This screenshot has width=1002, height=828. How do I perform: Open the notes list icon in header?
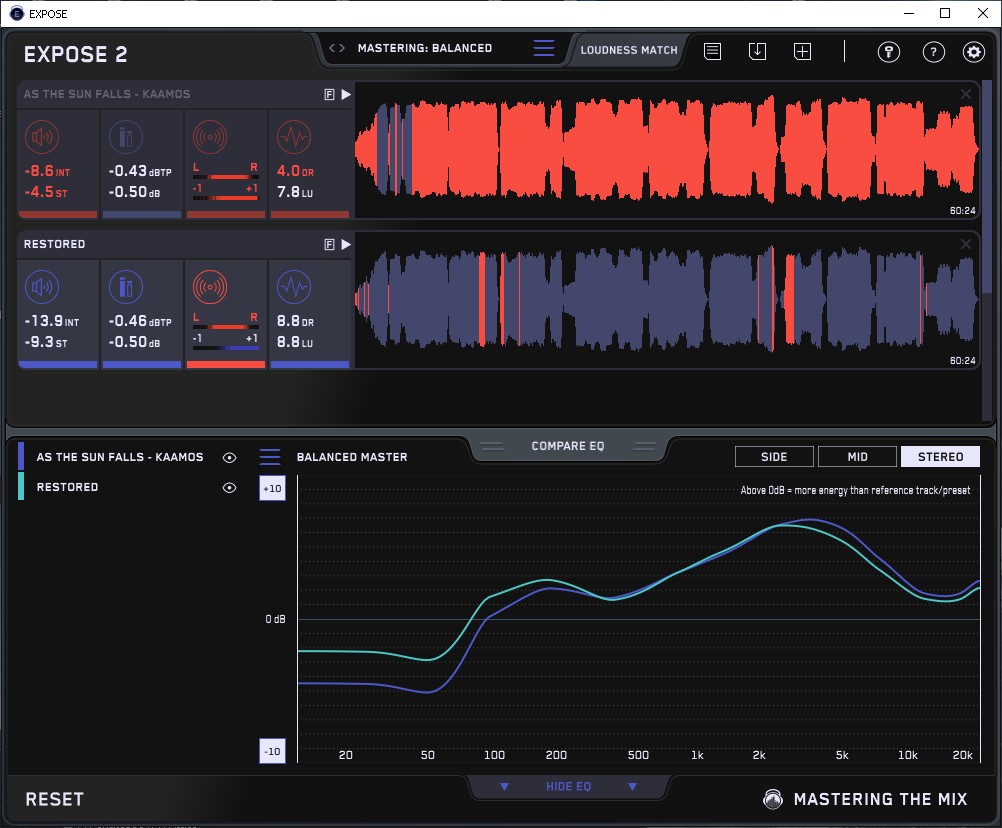pos(712,51)
